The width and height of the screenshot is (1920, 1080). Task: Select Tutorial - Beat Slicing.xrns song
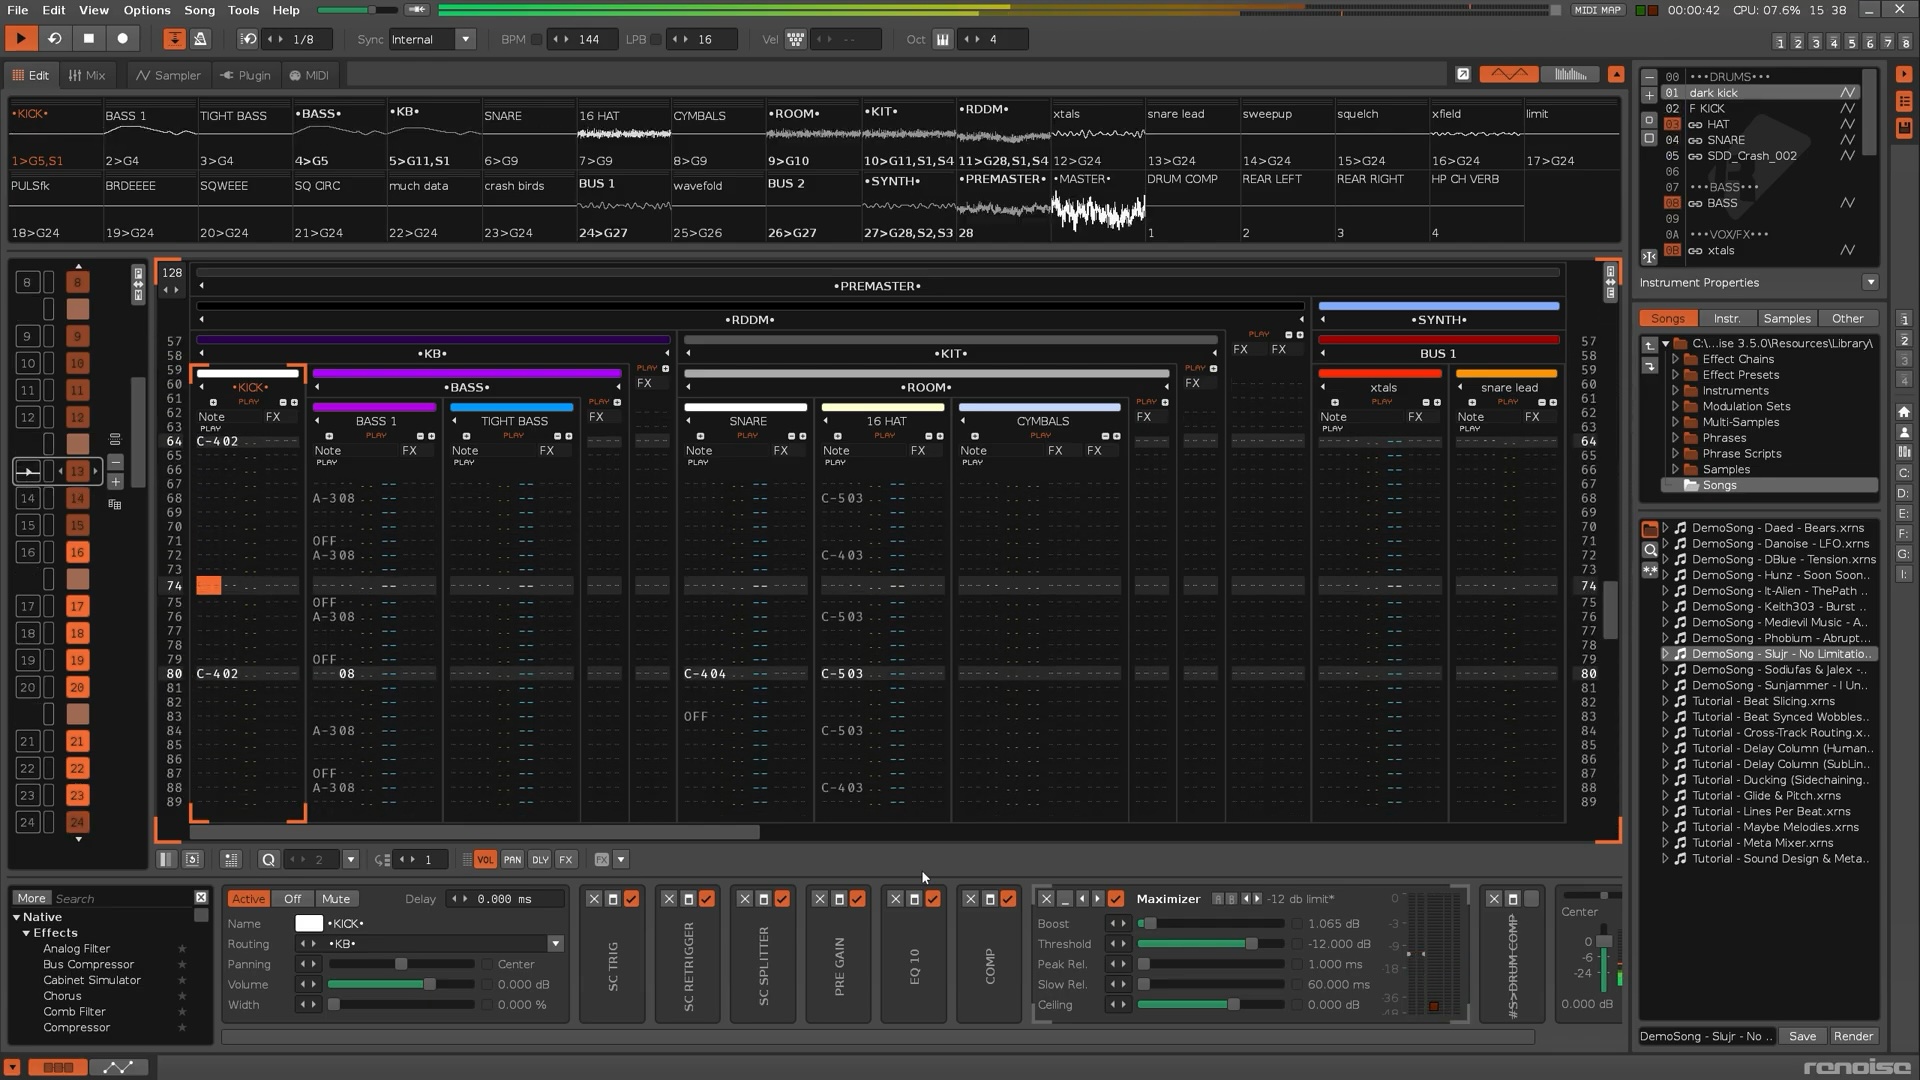[x=1763, y=701]
